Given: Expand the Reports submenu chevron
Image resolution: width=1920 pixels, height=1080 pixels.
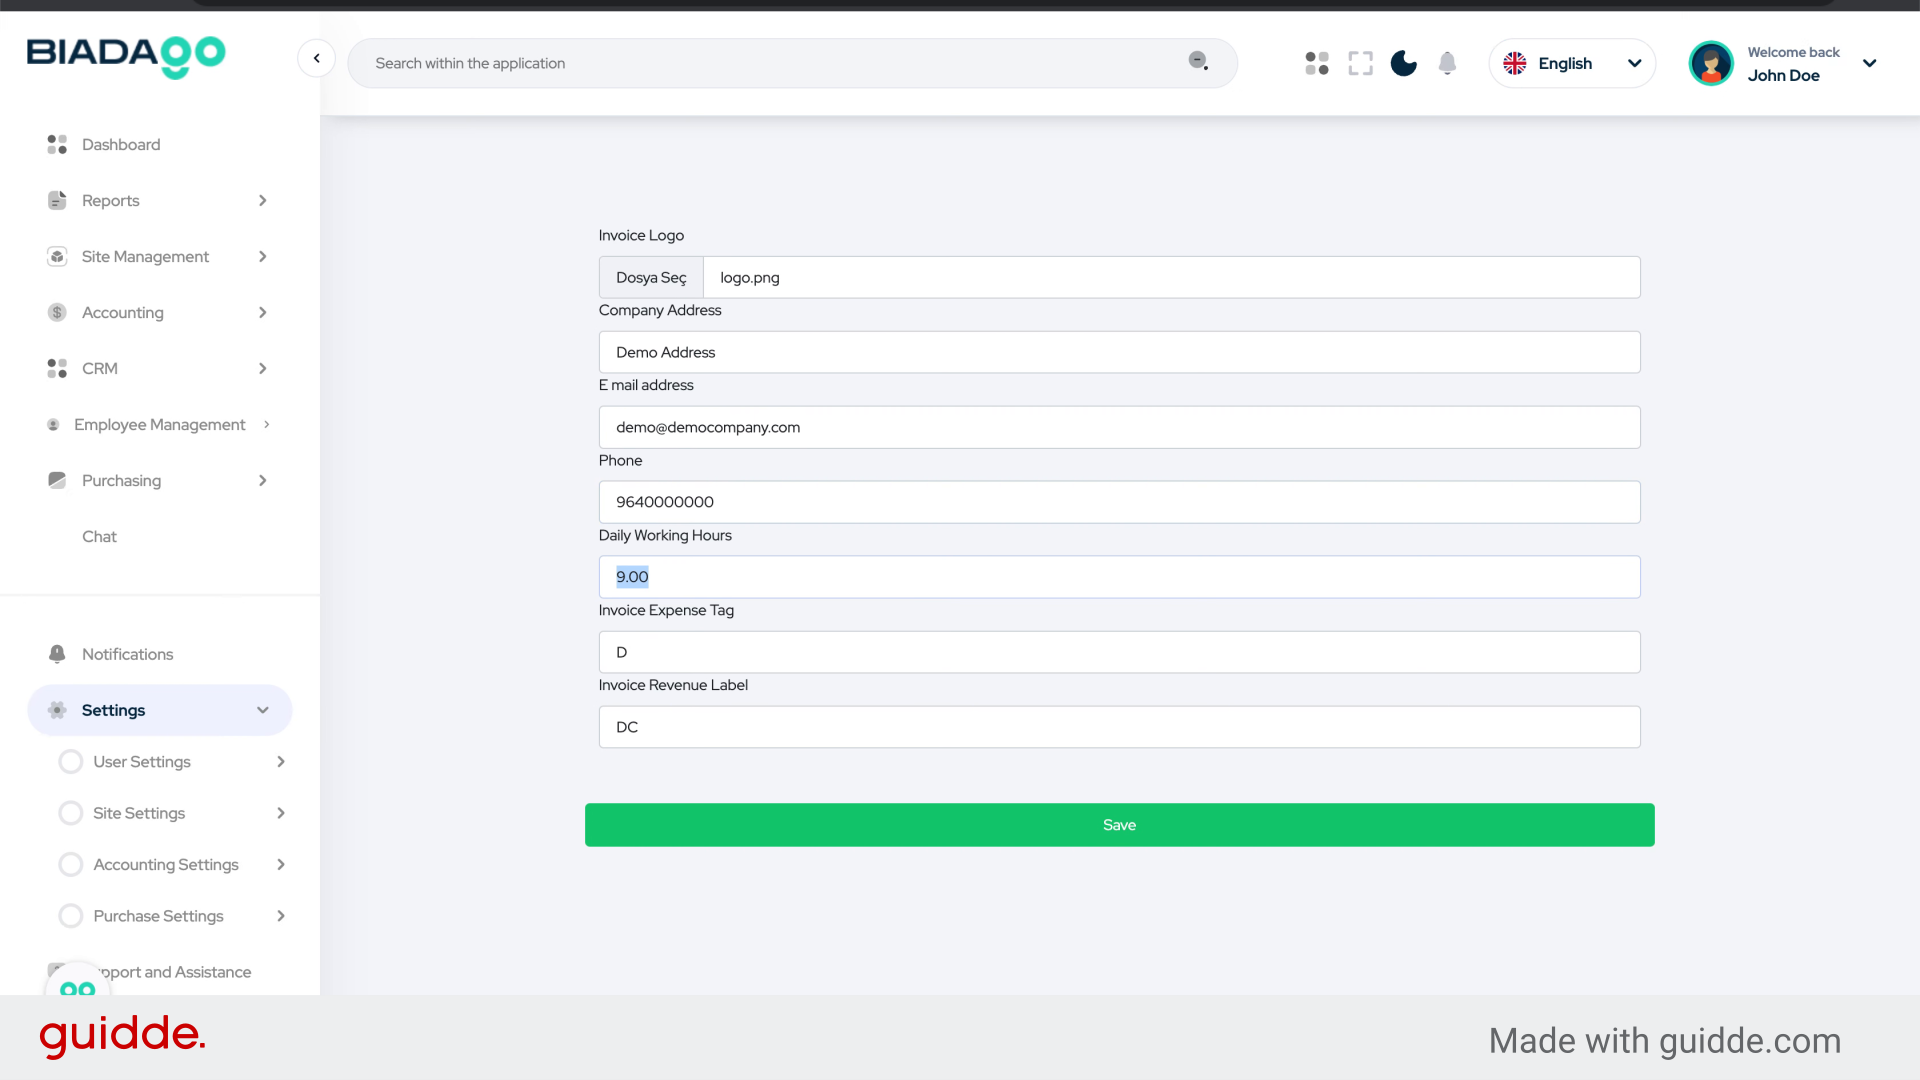Looking at the screenshot, I should (263, 200).
